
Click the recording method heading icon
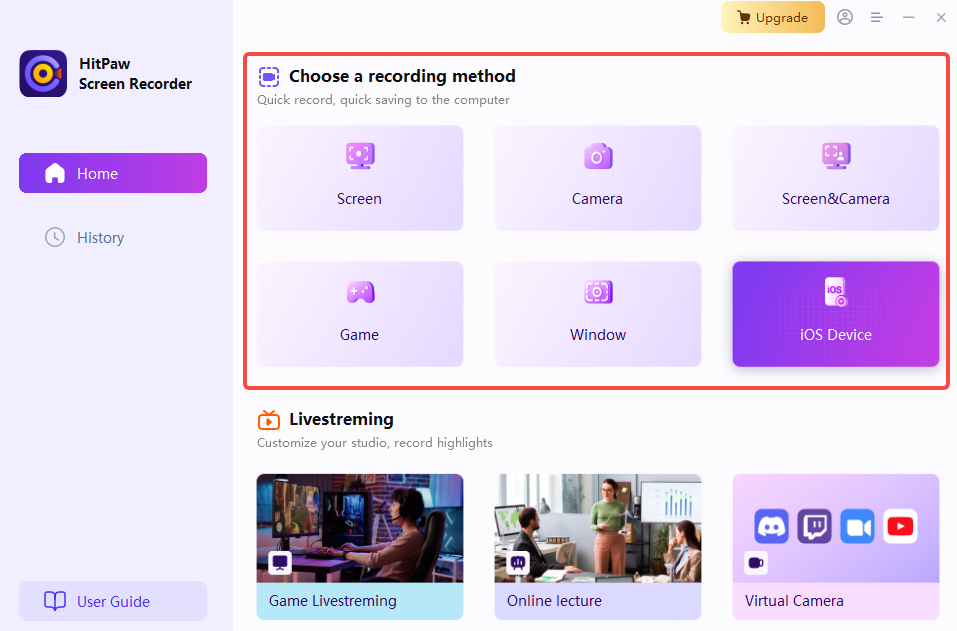click(x=269, y=77)
